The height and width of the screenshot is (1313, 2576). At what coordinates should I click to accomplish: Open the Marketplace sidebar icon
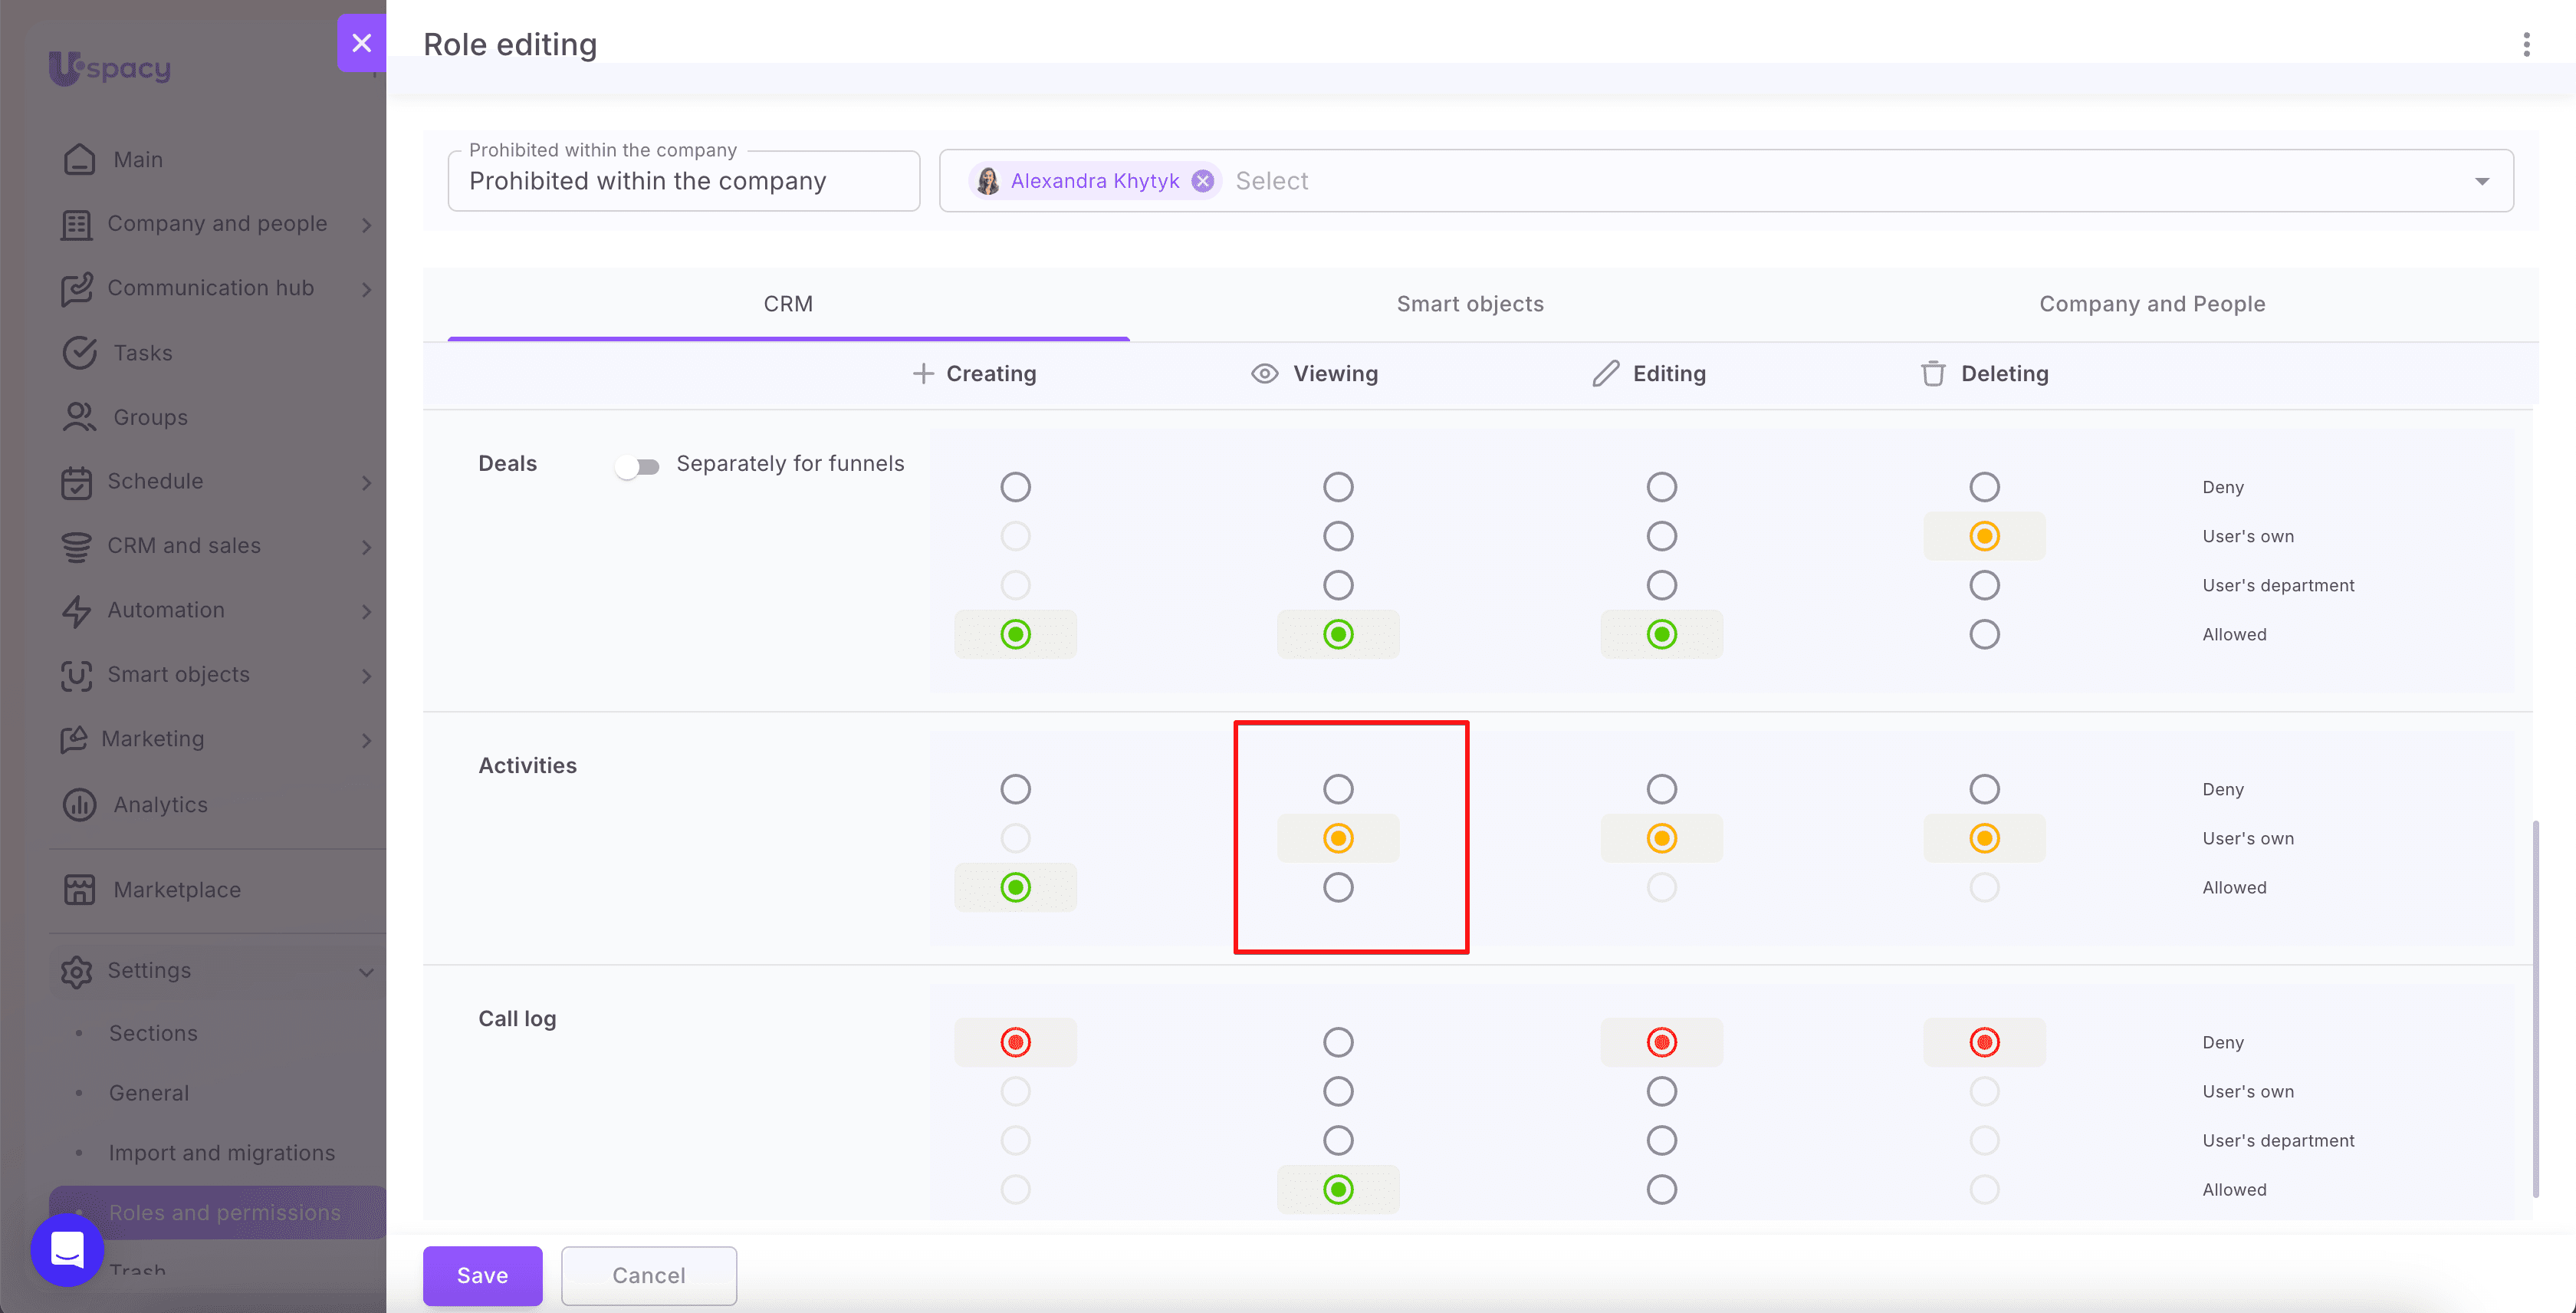pos(79,889)
